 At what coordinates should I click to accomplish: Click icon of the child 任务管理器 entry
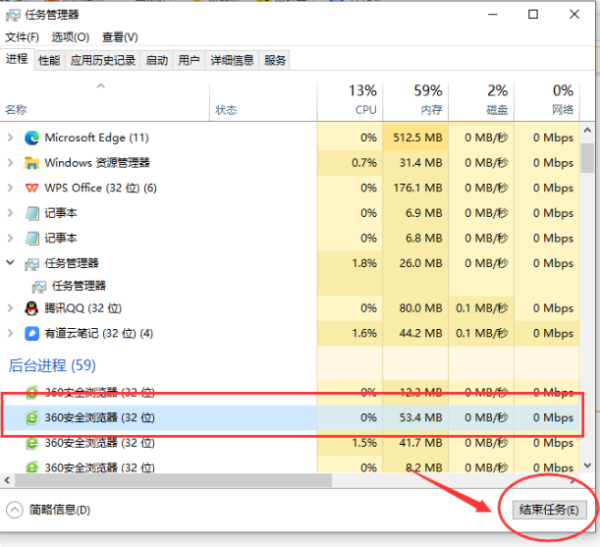[39, 286]
